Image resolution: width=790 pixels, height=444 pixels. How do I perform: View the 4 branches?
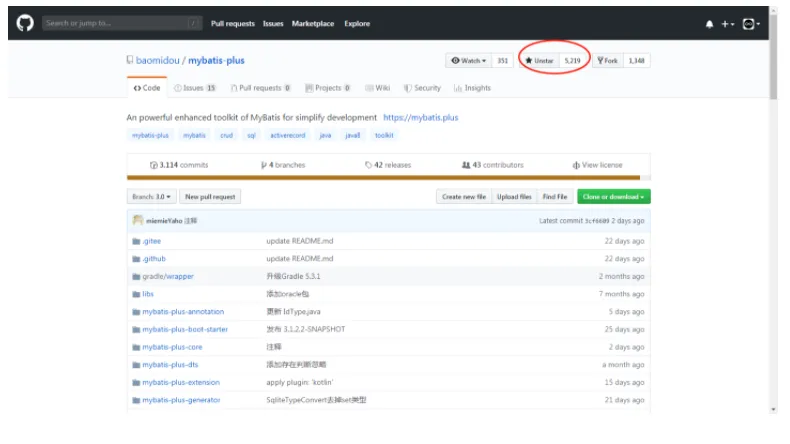(x=283, y=165)
